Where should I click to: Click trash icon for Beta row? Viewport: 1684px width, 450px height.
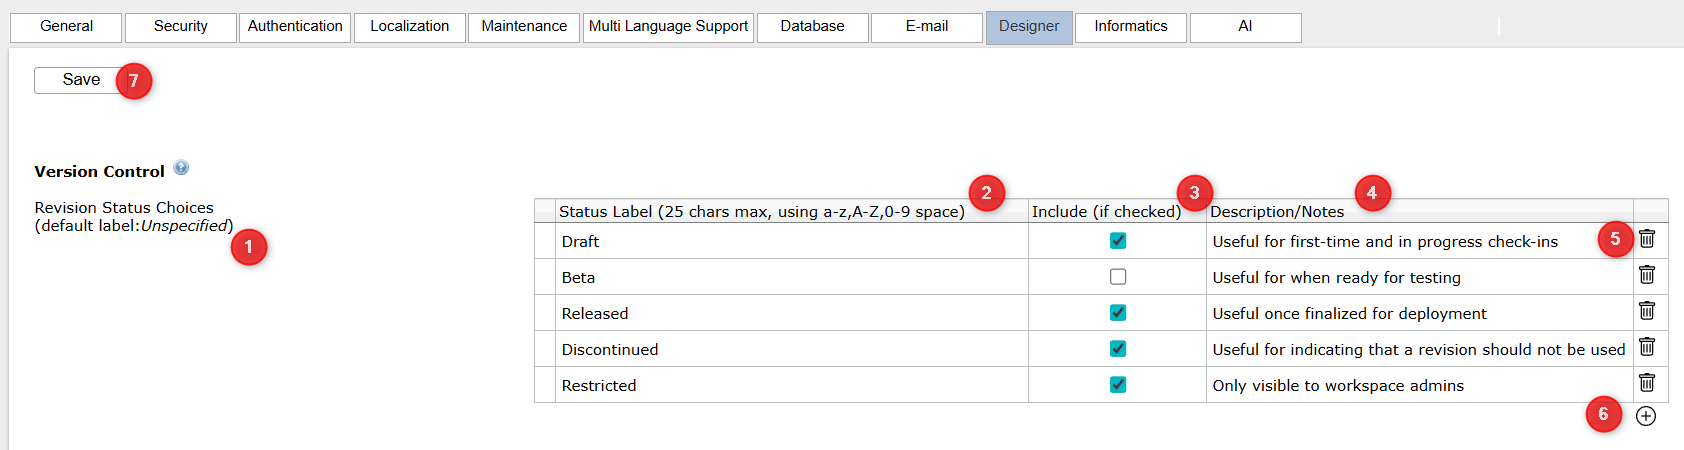click(1647, 275)
